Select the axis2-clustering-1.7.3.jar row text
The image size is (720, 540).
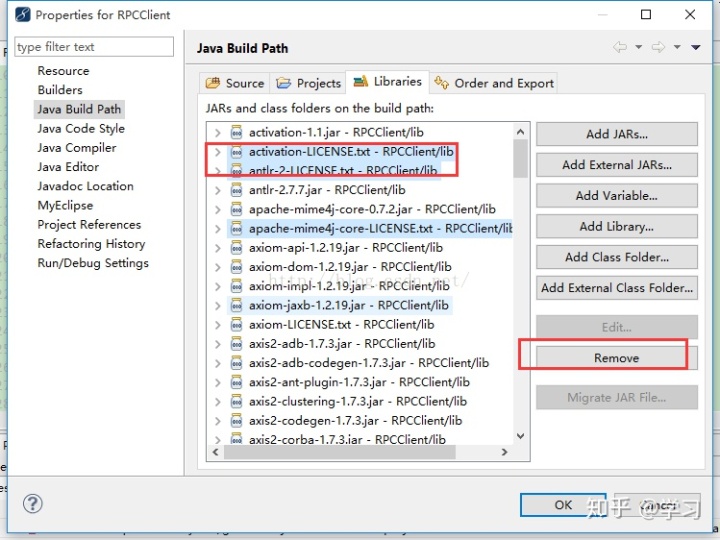click(x=358, y=401)
